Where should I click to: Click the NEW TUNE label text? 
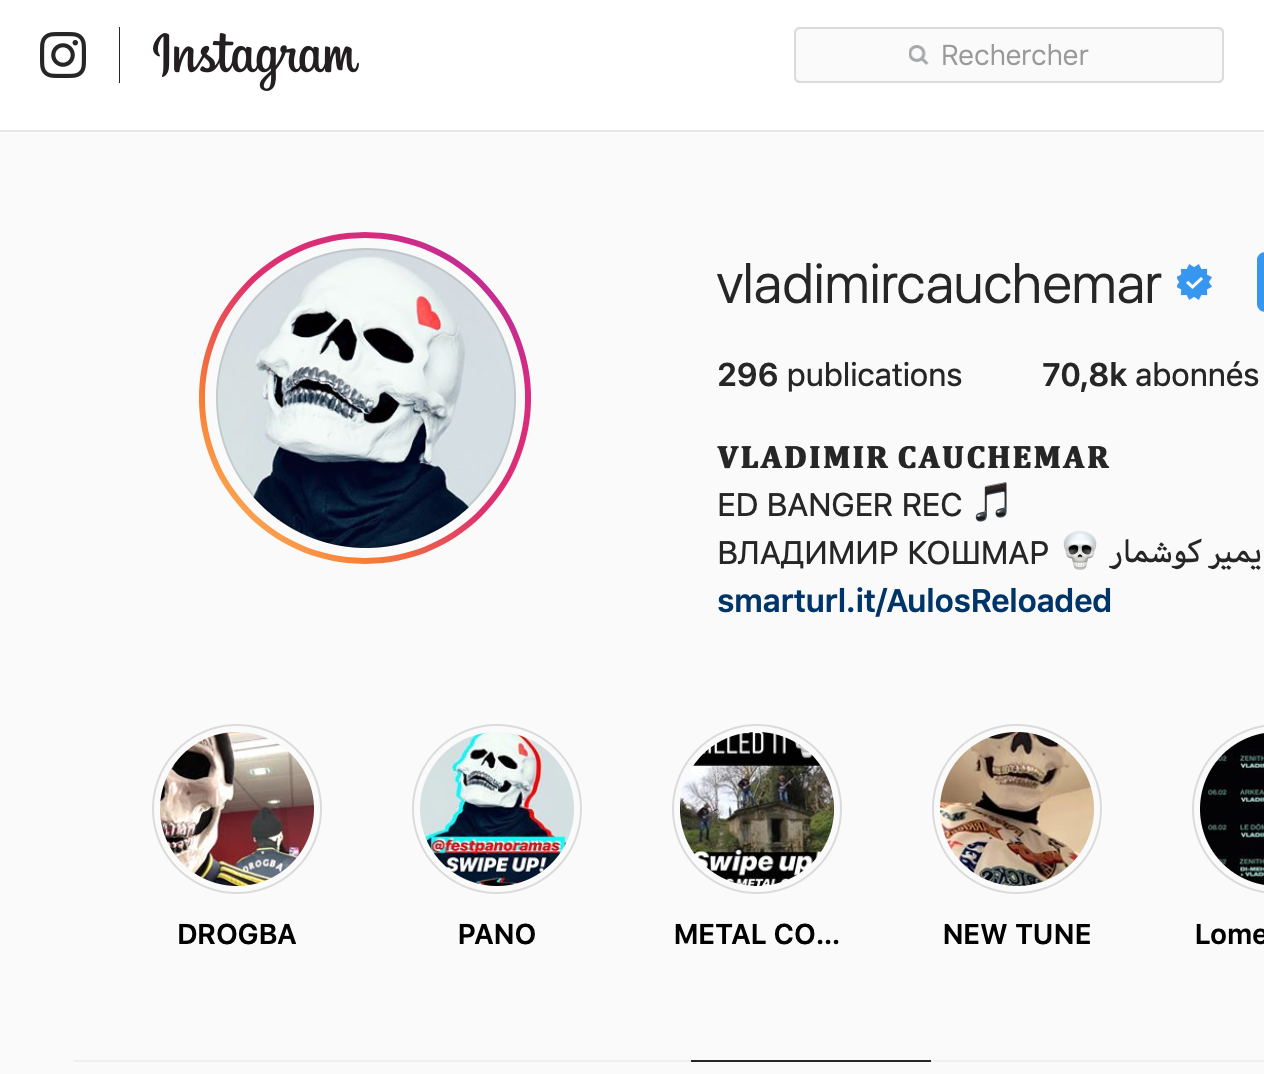[x=1017, y=934]
